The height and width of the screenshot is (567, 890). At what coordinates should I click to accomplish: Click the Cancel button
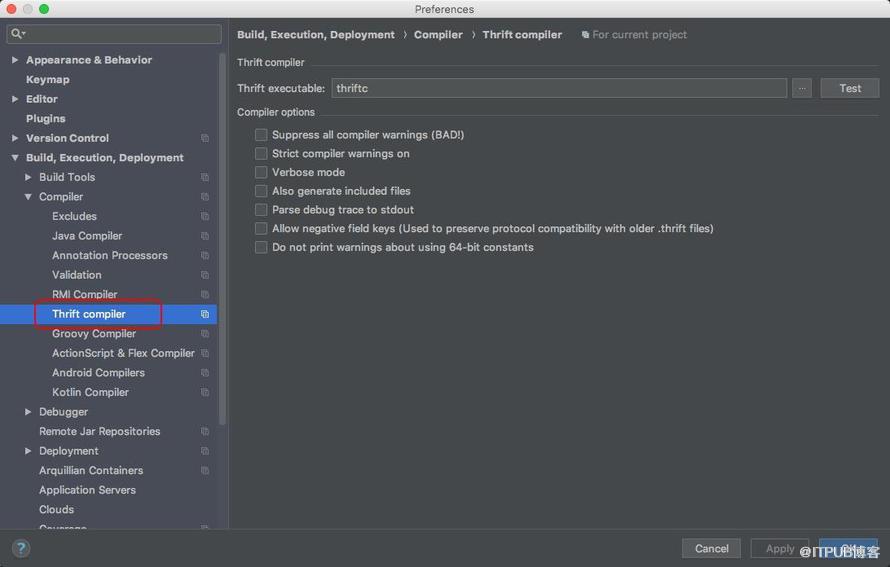pos(711,548)
